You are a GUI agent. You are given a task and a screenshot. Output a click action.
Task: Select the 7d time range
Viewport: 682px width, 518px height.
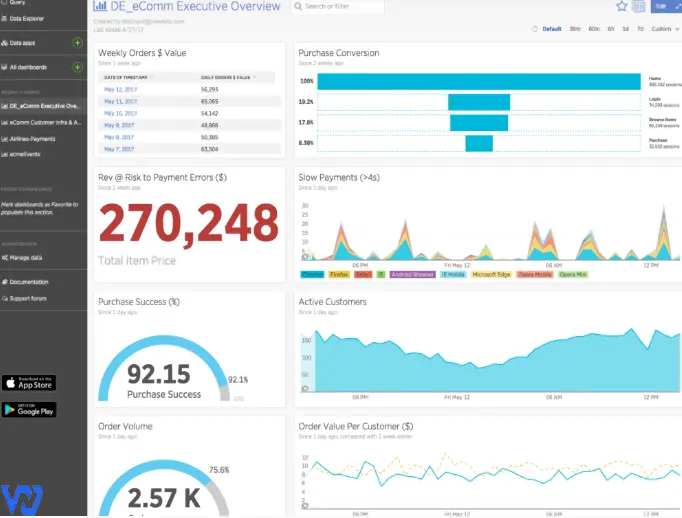pos(640,29)
